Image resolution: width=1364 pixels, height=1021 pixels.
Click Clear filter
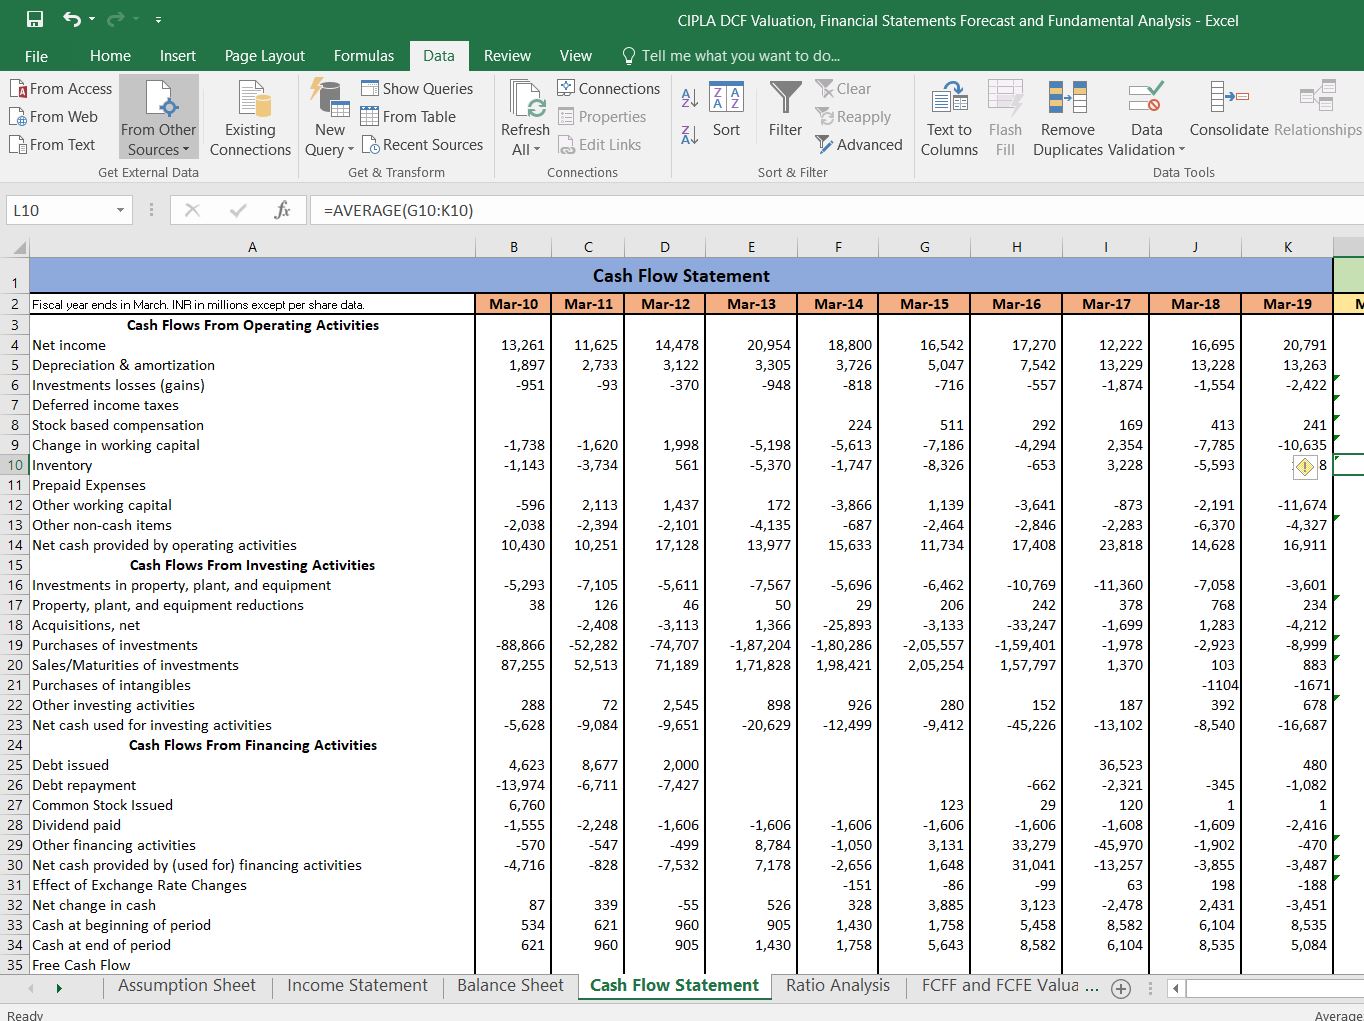click(843, 88)
